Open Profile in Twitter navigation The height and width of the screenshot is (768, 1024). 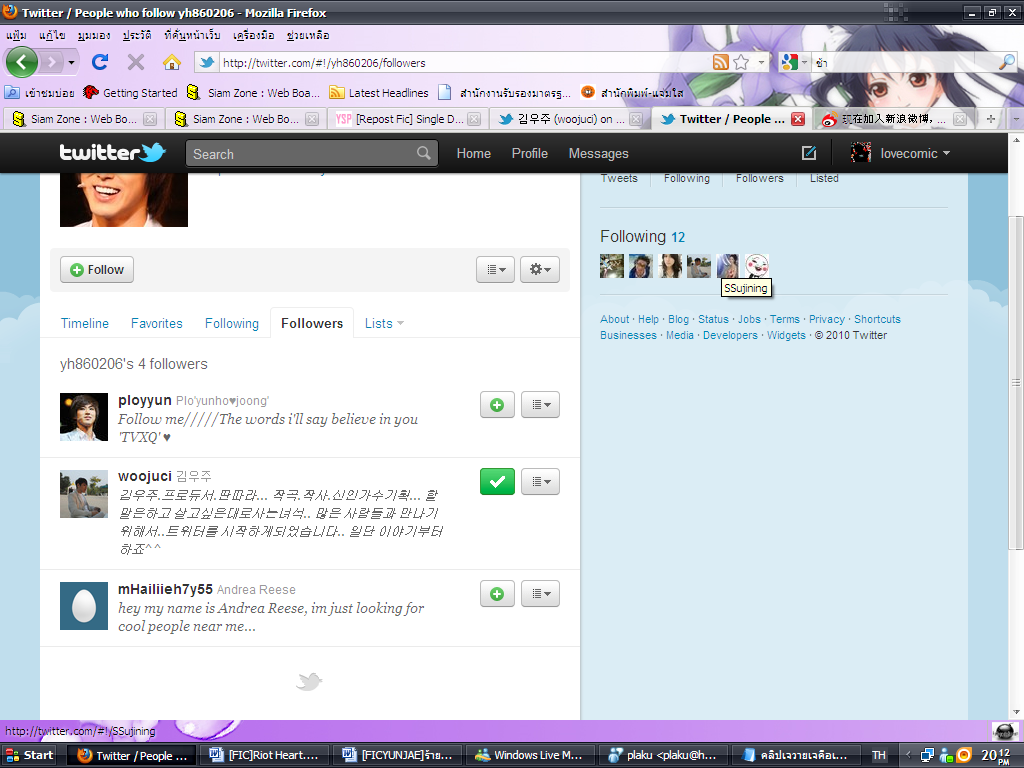530,153
